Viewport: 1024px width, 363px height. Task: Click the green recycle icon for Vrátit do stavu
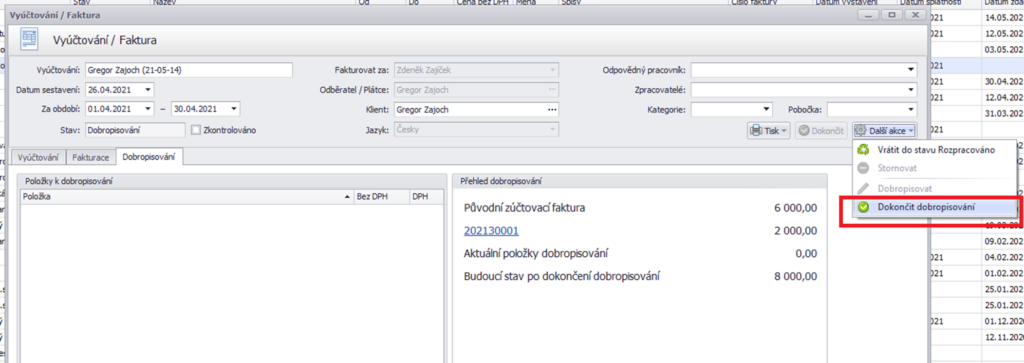coord(863,150)
